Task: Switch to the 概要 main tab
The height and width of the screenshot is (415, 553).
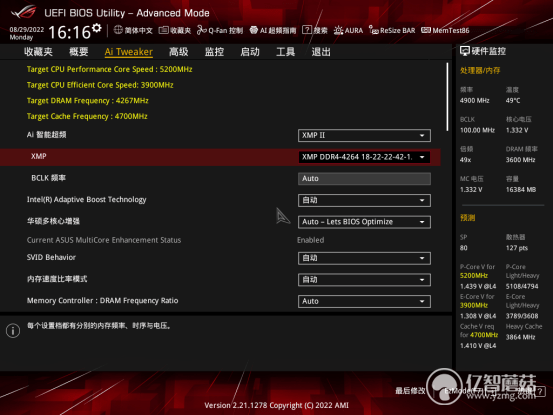Action: 78,52
